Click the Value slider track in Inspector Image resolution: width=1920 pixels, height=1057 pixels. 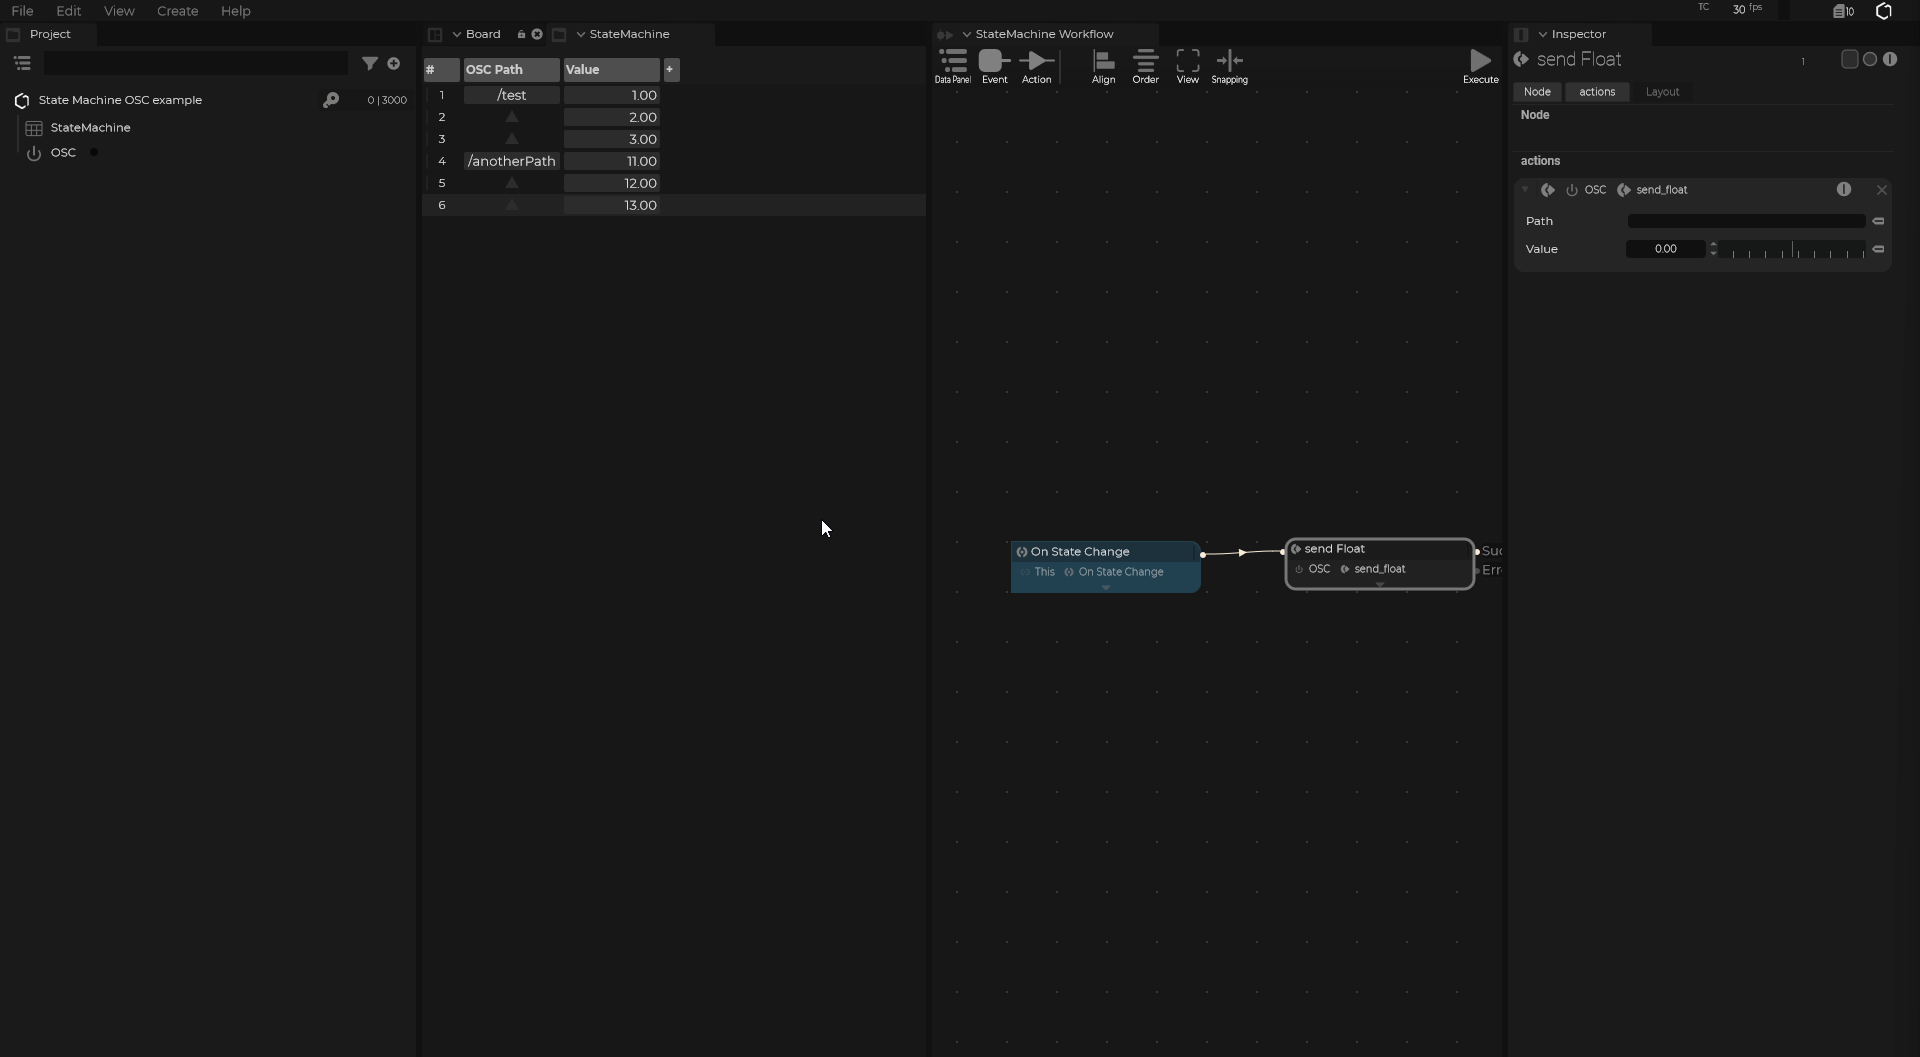point(1795,250)
